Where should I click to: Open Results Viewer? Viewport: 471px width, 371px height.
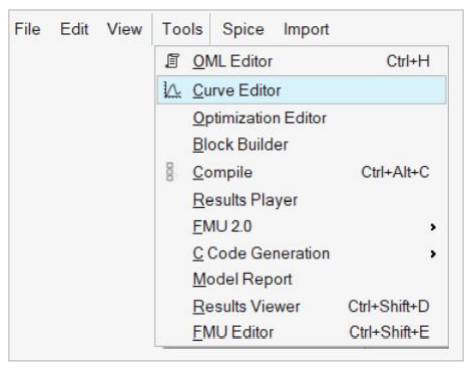pos(302,306)
